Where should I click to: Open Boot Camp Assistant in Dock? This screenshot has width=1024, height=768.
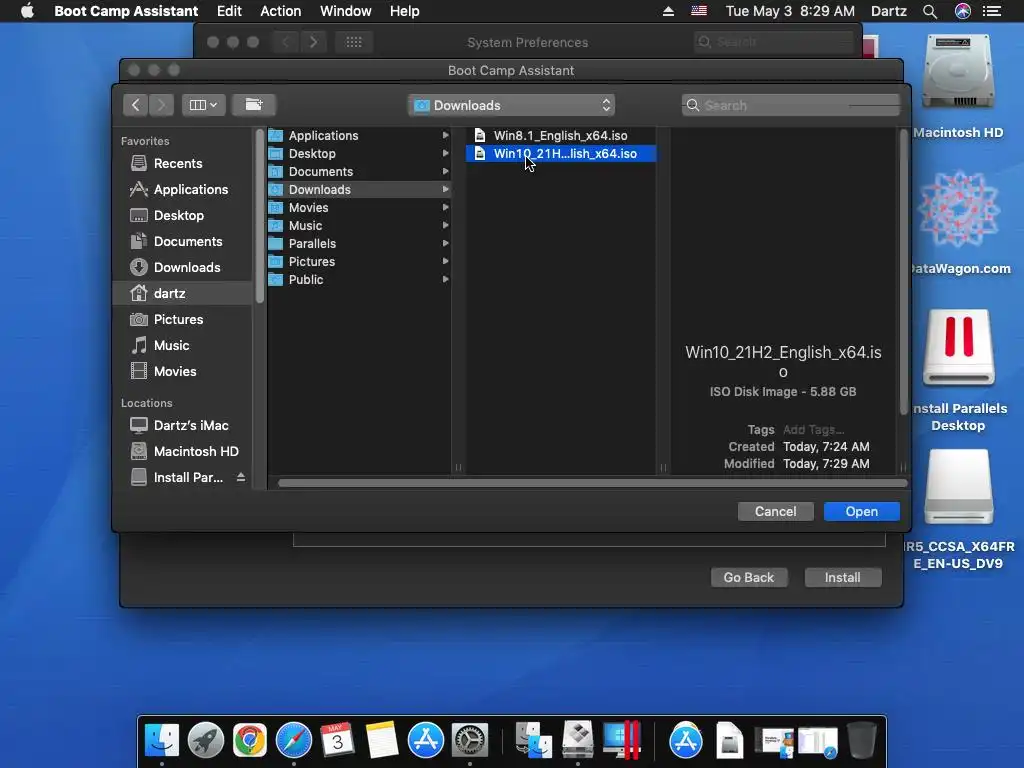[x=578, y=740]
